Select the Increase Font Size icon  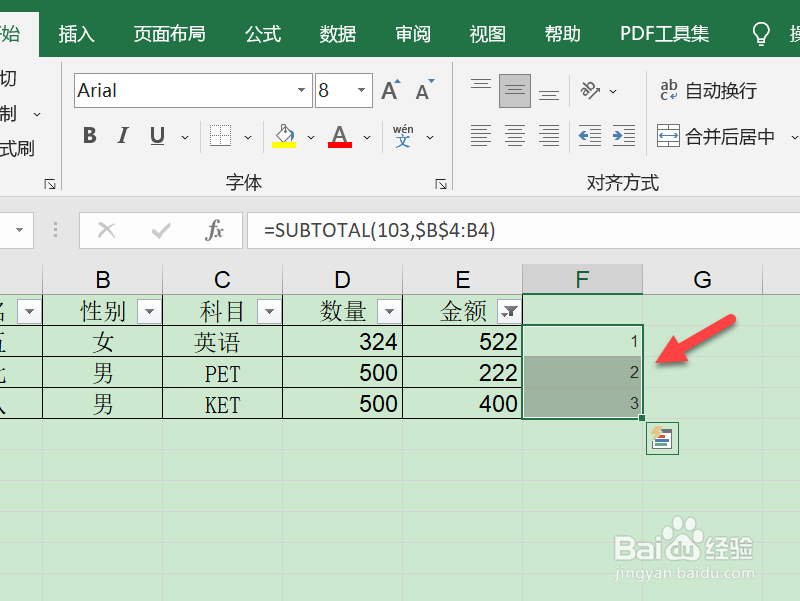tap(389, 88)
